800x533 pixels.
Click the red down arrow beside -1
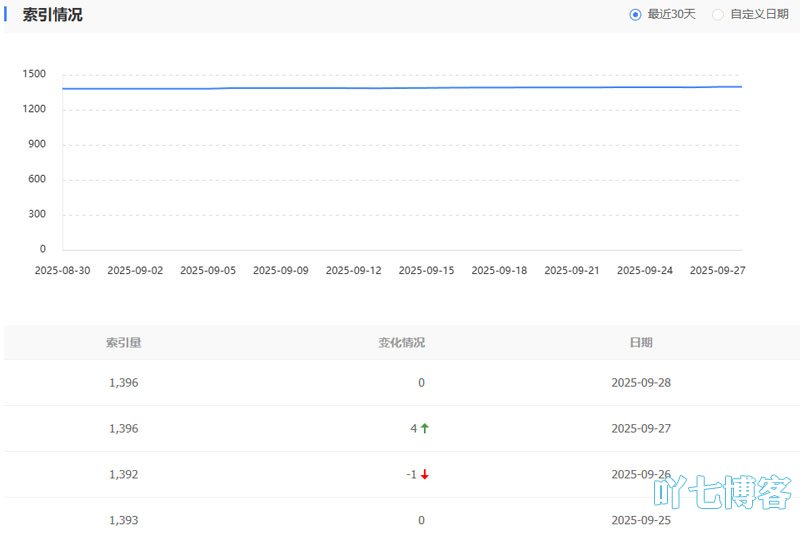point(425,474)
